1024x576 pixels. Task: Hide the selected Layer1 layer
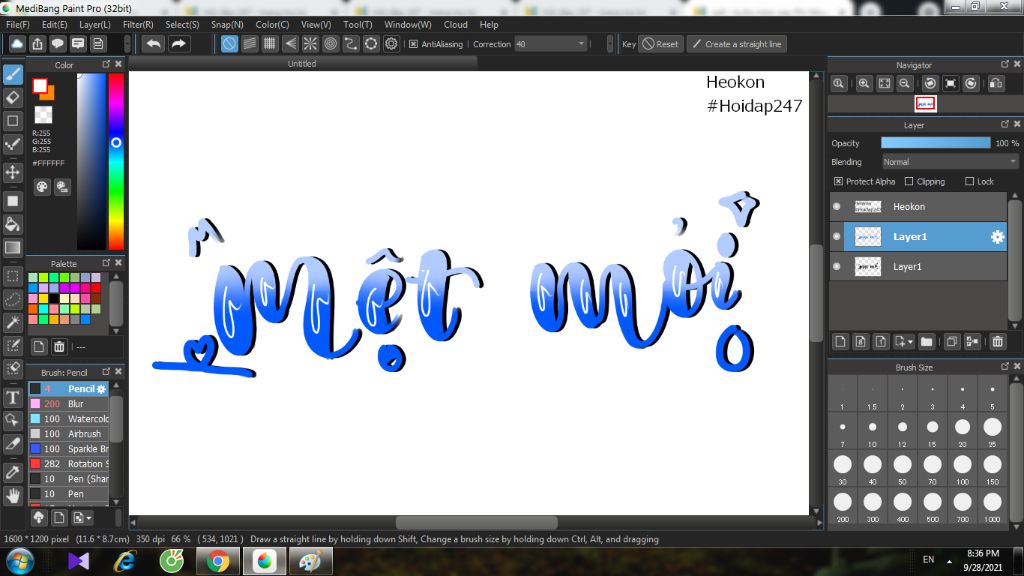coord(837,236)
